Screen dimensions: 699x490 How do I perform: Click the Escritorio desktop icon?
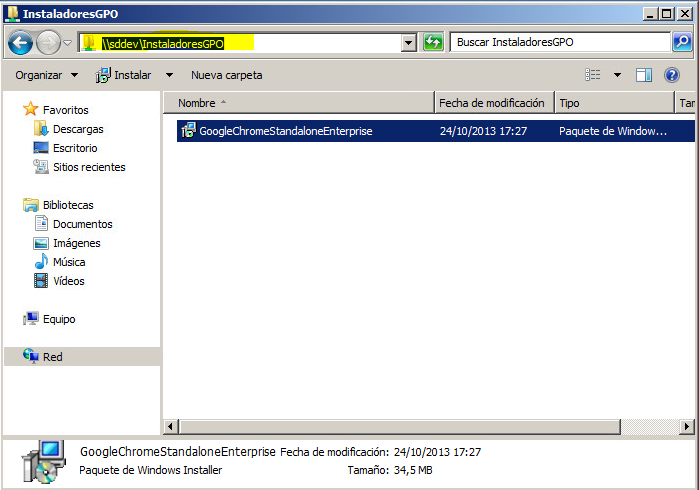[41, 148]
